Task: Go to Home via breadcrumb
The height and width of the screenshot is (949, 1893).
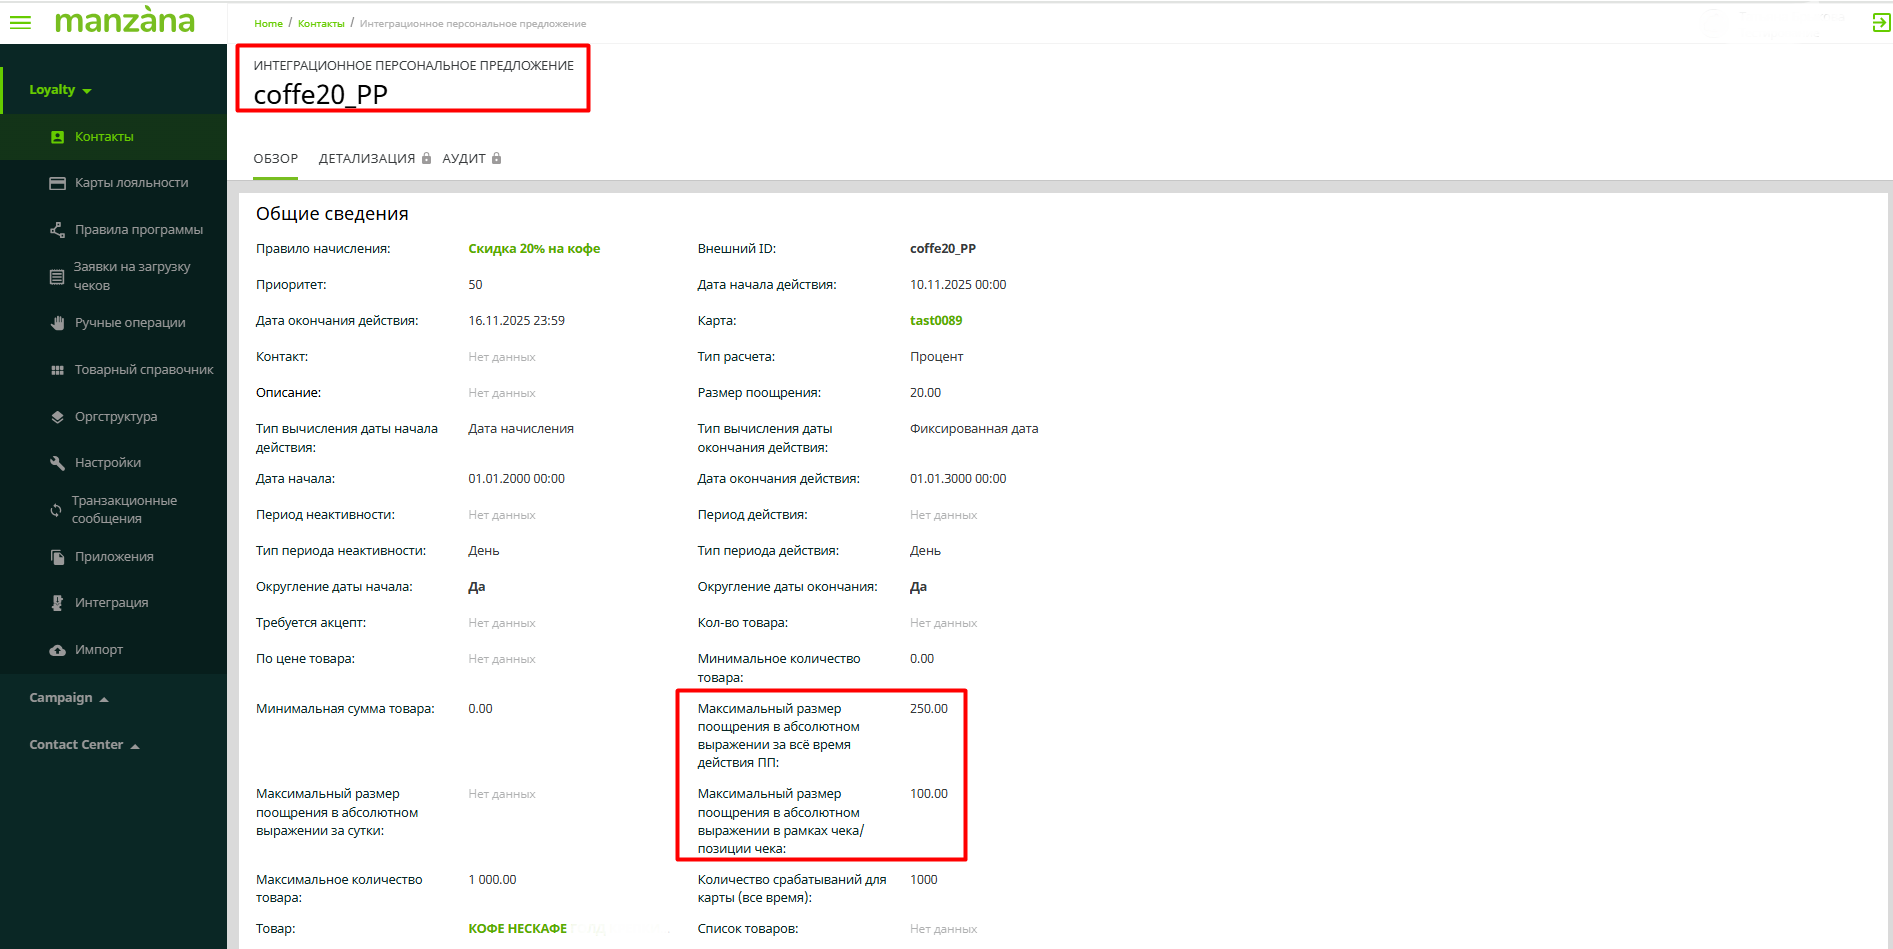Action: click(x=268, y=24)
